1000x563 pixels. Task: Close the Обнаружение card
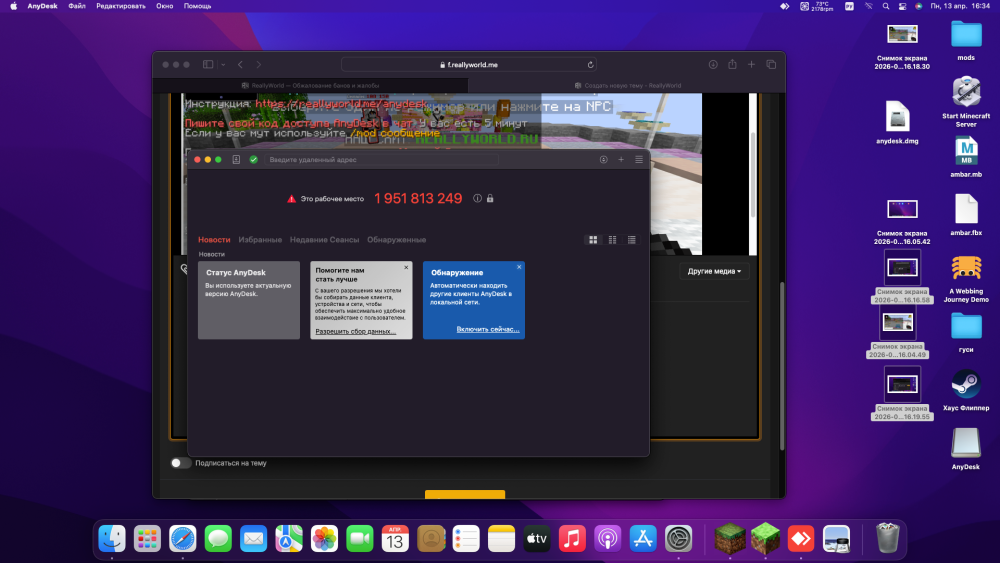tap(519, 267)
